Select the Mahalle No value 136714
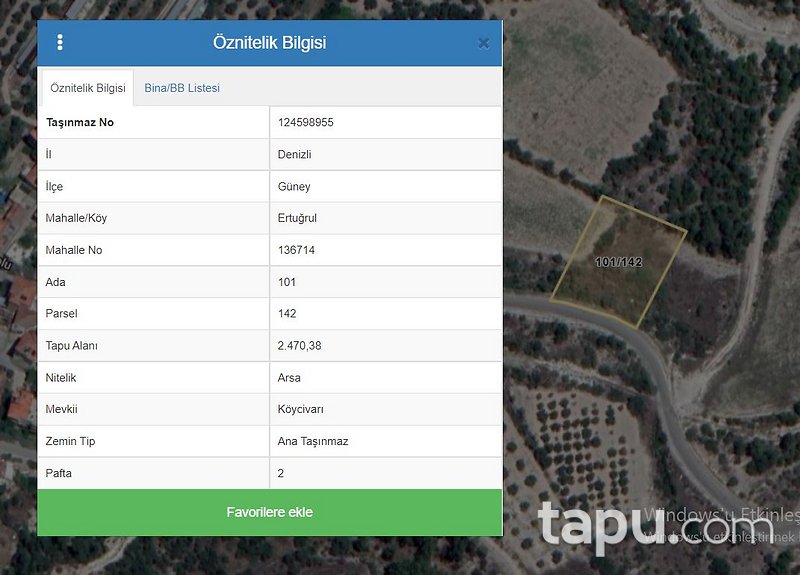This screenshot has height=575, width=800. [x=296, y=250]
